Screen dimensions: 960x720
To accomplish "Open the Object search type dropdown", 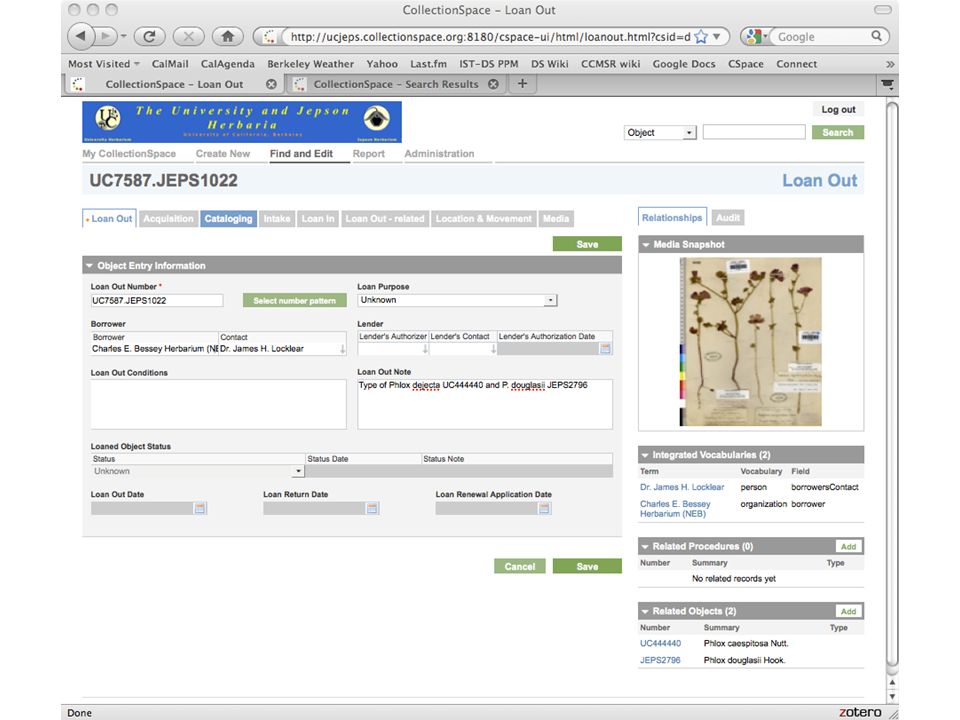I will pyautogui.click(x=660, y=132).
